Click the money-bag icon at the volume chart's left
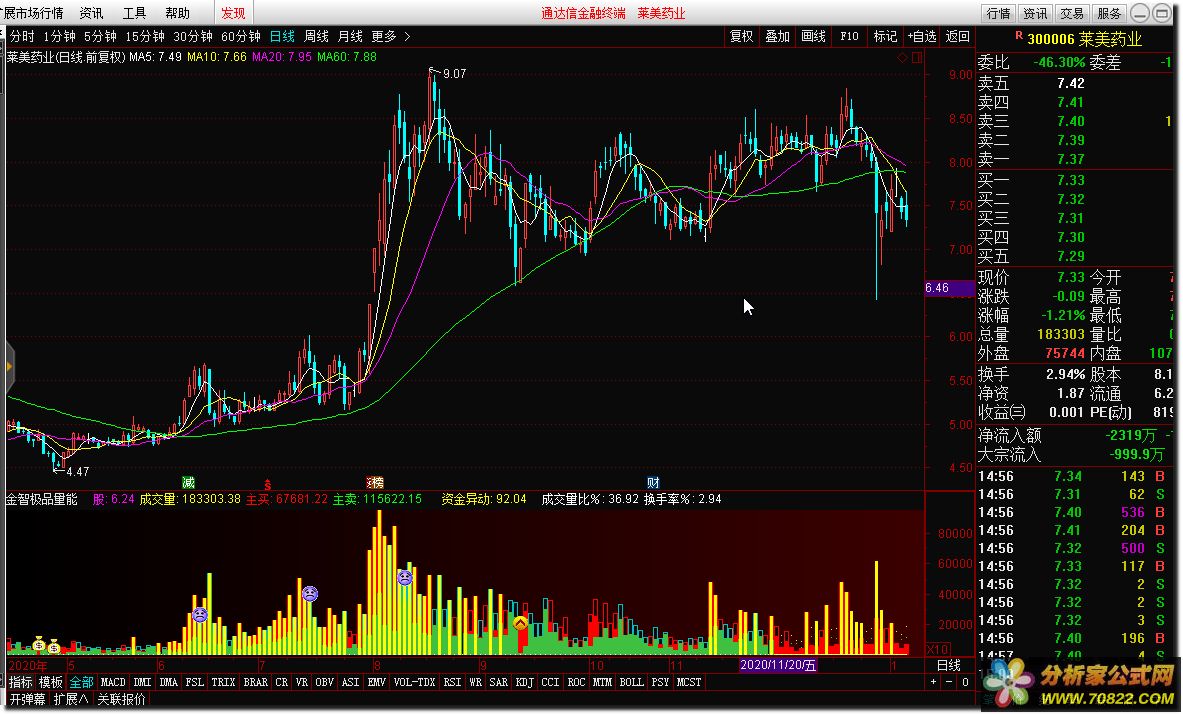This screenshot has width=1183, height=714. click(x=39, y=644)
